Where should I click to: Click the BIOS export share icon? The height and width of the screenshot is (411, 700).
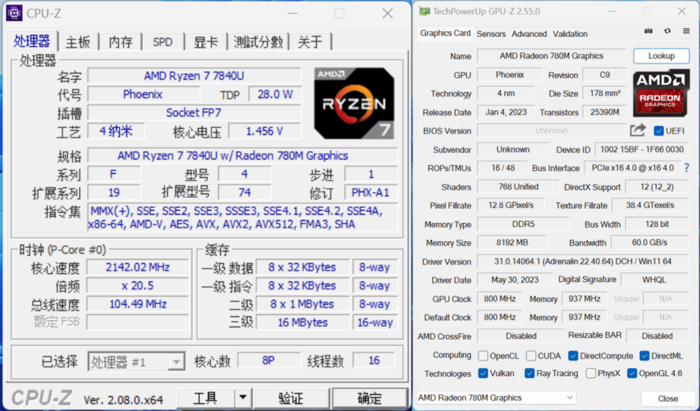[638, 130]
